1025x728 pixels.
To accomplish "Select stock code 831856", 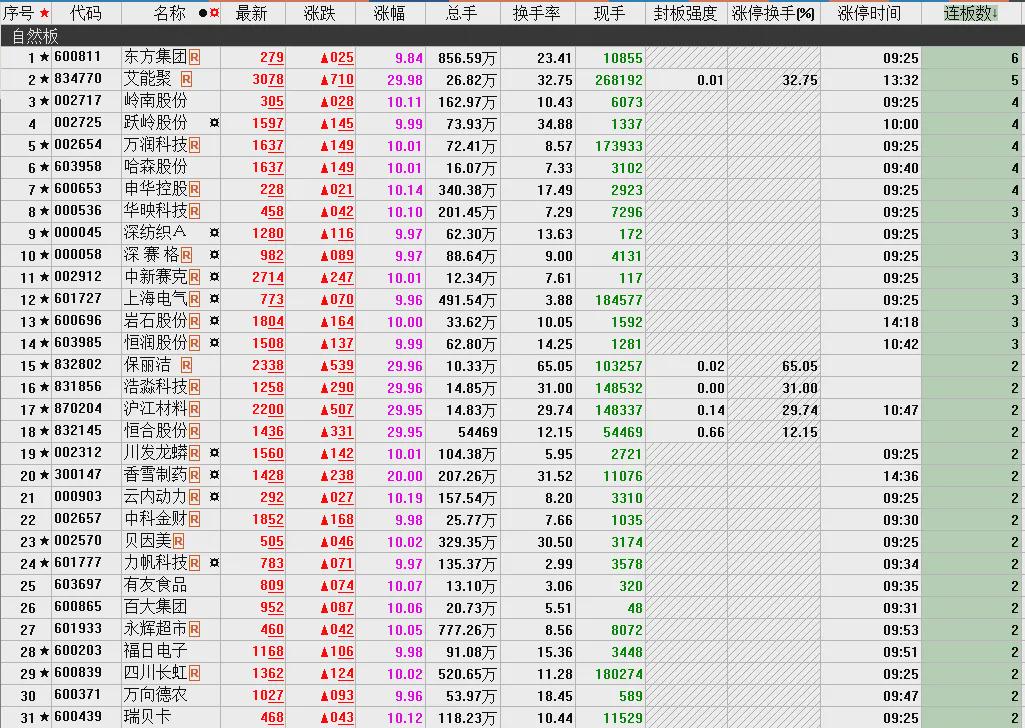I will click(78, 387).
